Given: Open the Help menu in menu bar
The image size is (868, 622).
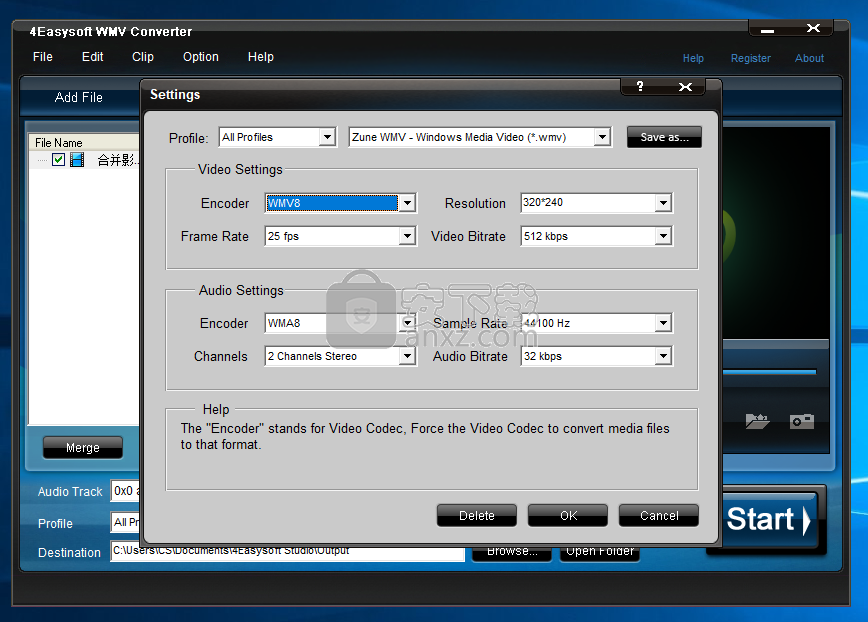Looking at the screenshot, I should point(261,57).
